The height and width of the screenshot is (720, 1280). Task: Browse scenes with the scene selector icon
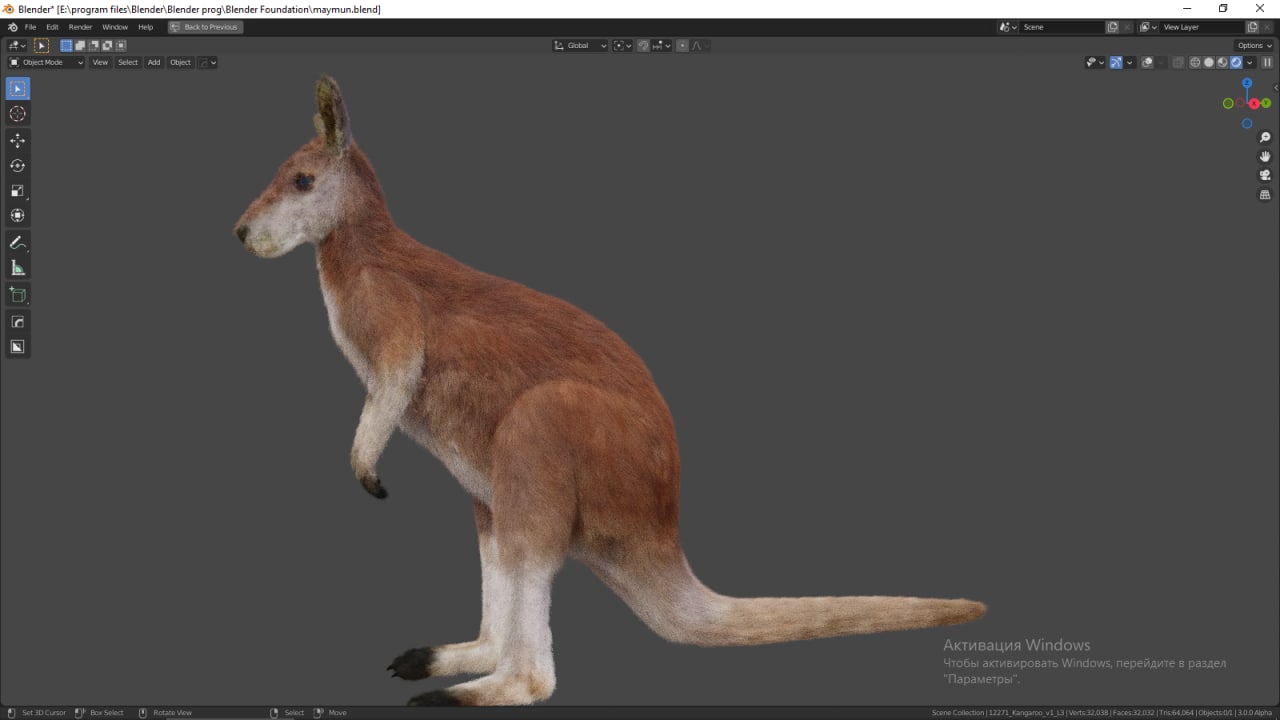click(x=1008, y=27)
